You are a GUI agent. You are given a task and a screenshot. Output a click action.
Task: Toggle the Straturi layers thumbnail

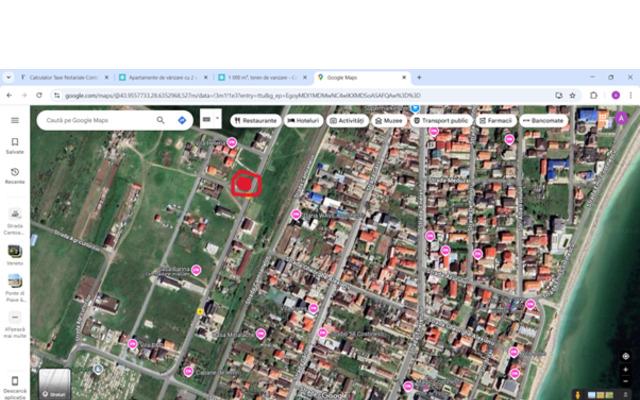coord(55,385)
